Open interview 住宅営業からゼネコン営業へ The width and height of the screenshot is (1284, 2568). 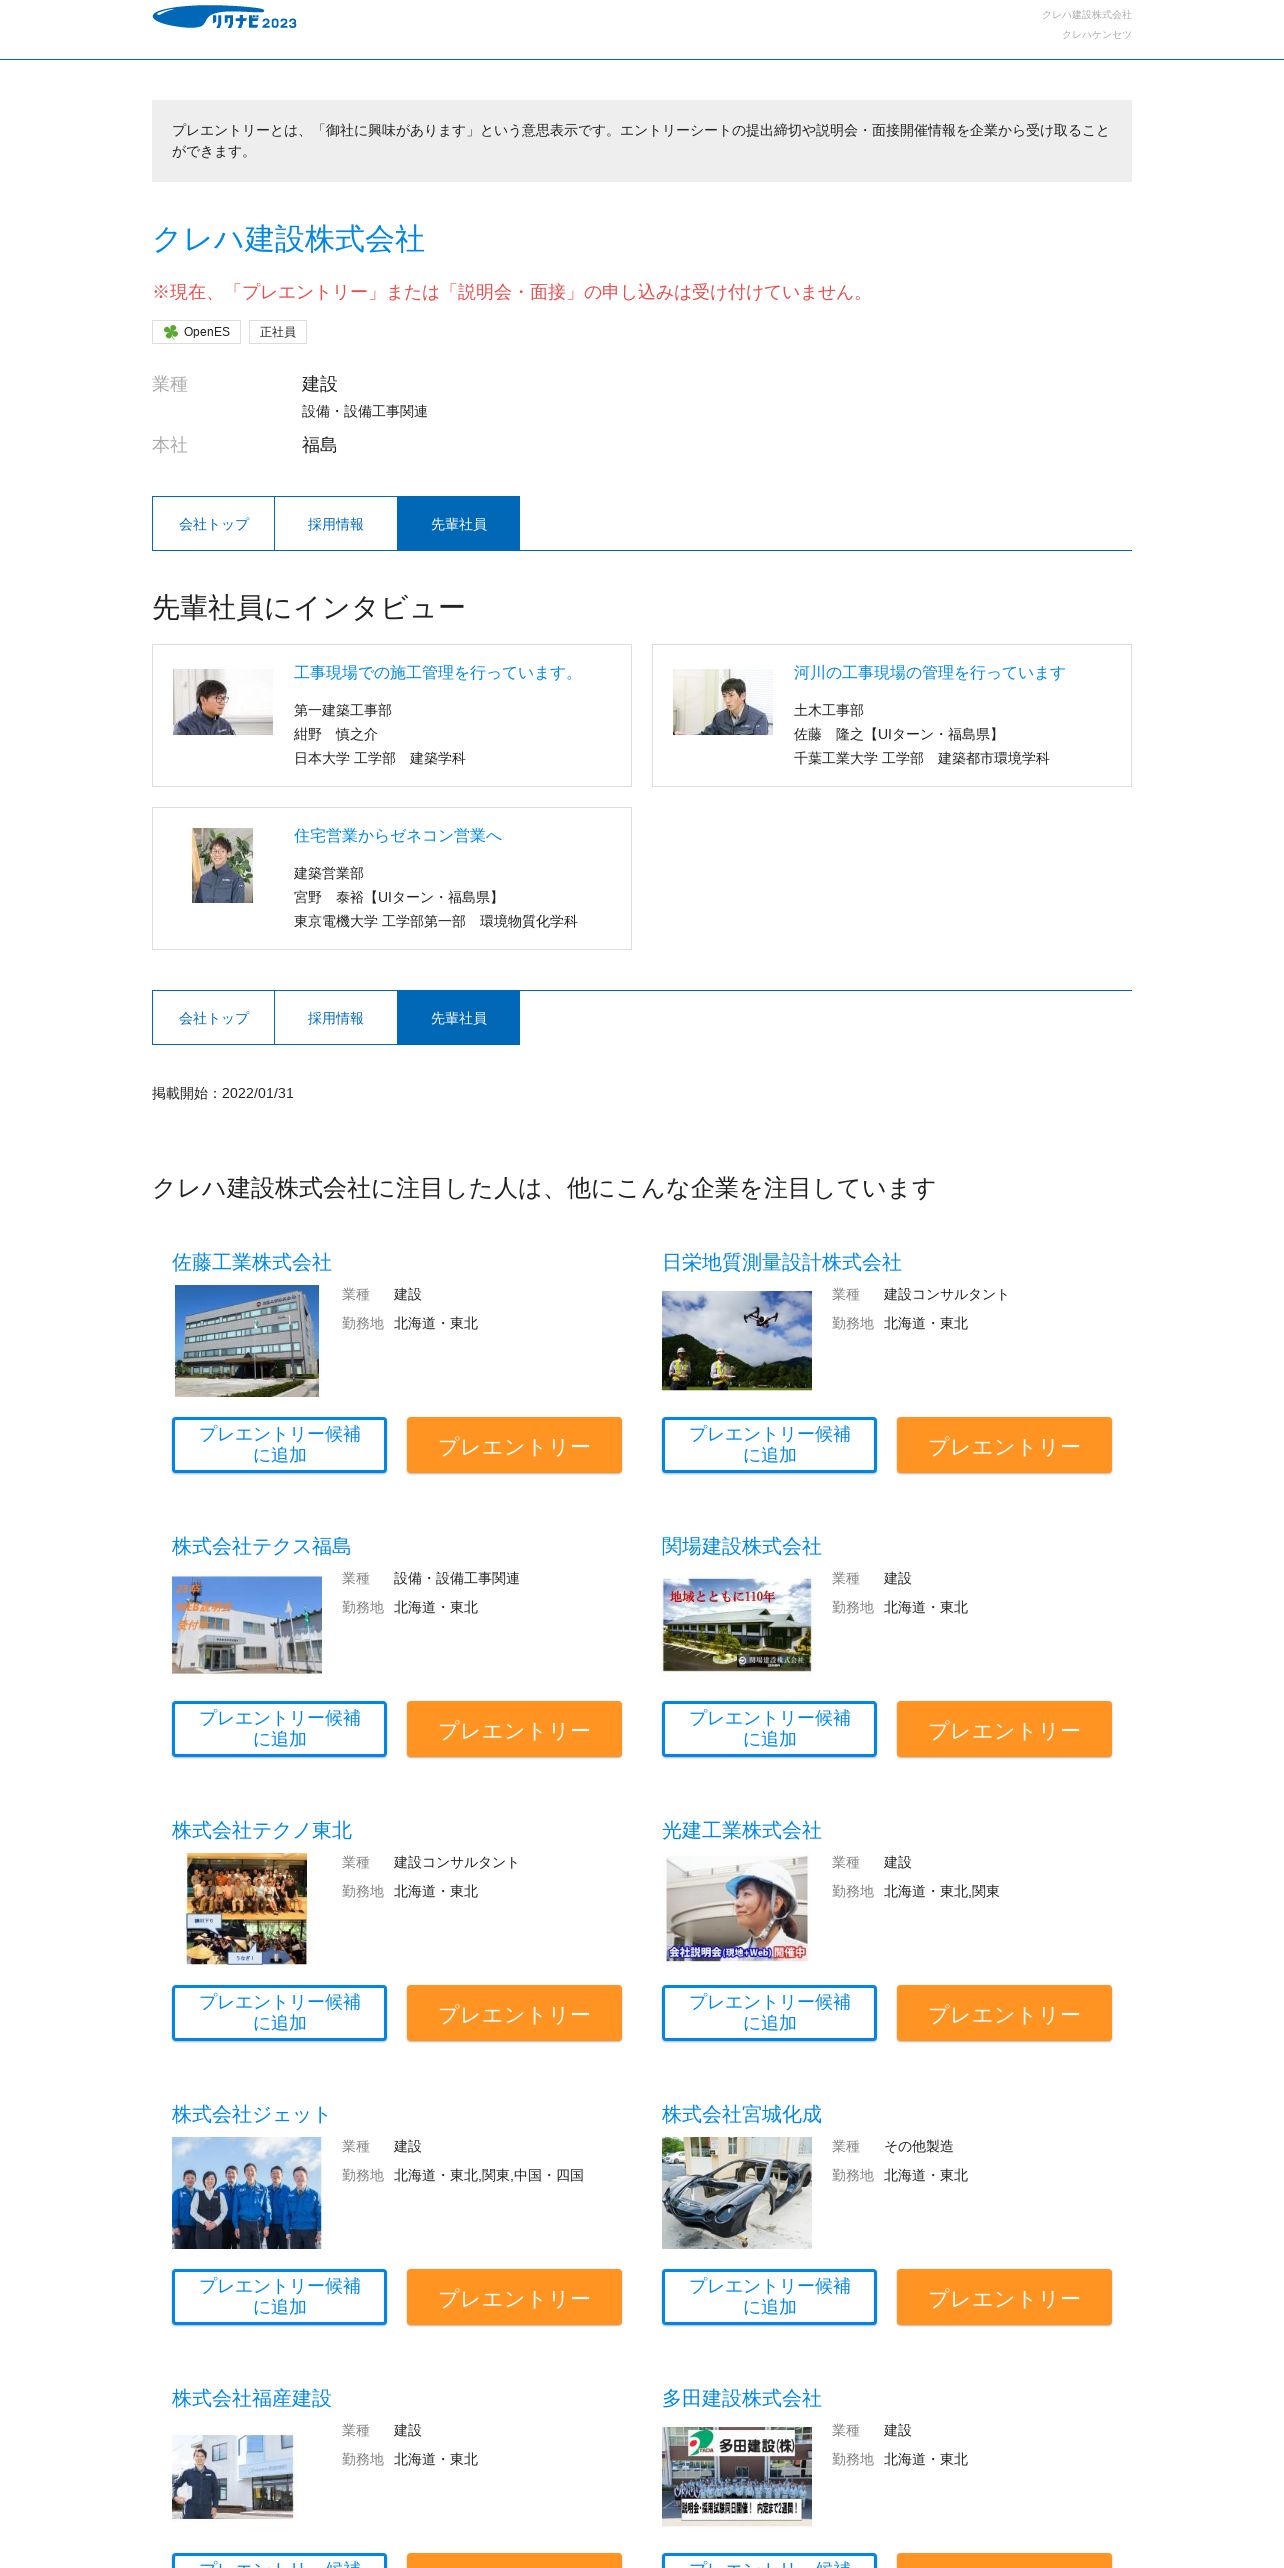point(398,836)
